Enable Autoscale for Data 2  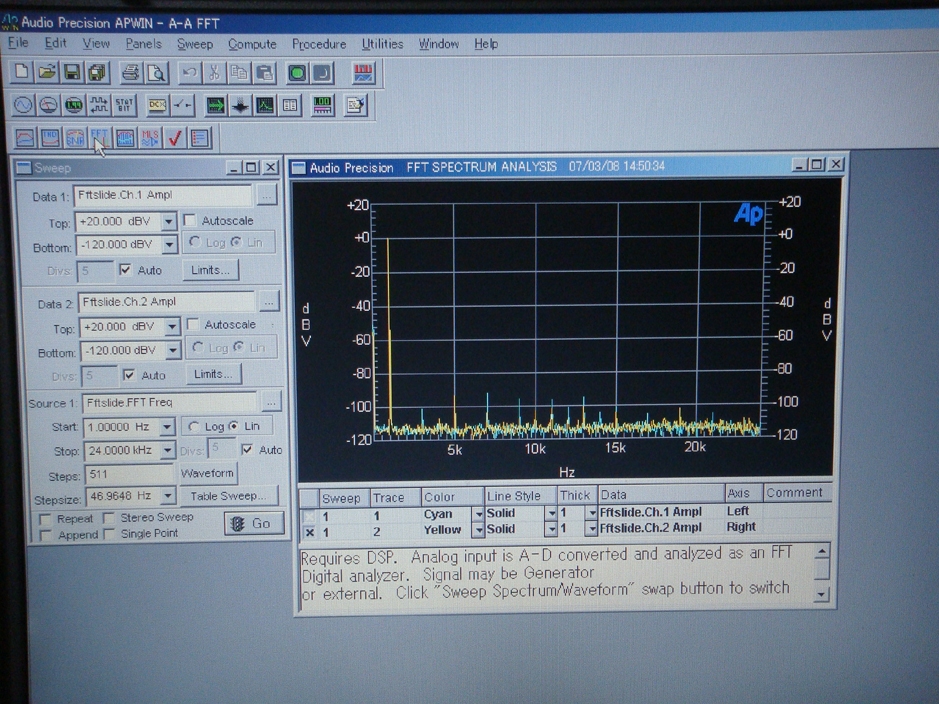point(193,324)
